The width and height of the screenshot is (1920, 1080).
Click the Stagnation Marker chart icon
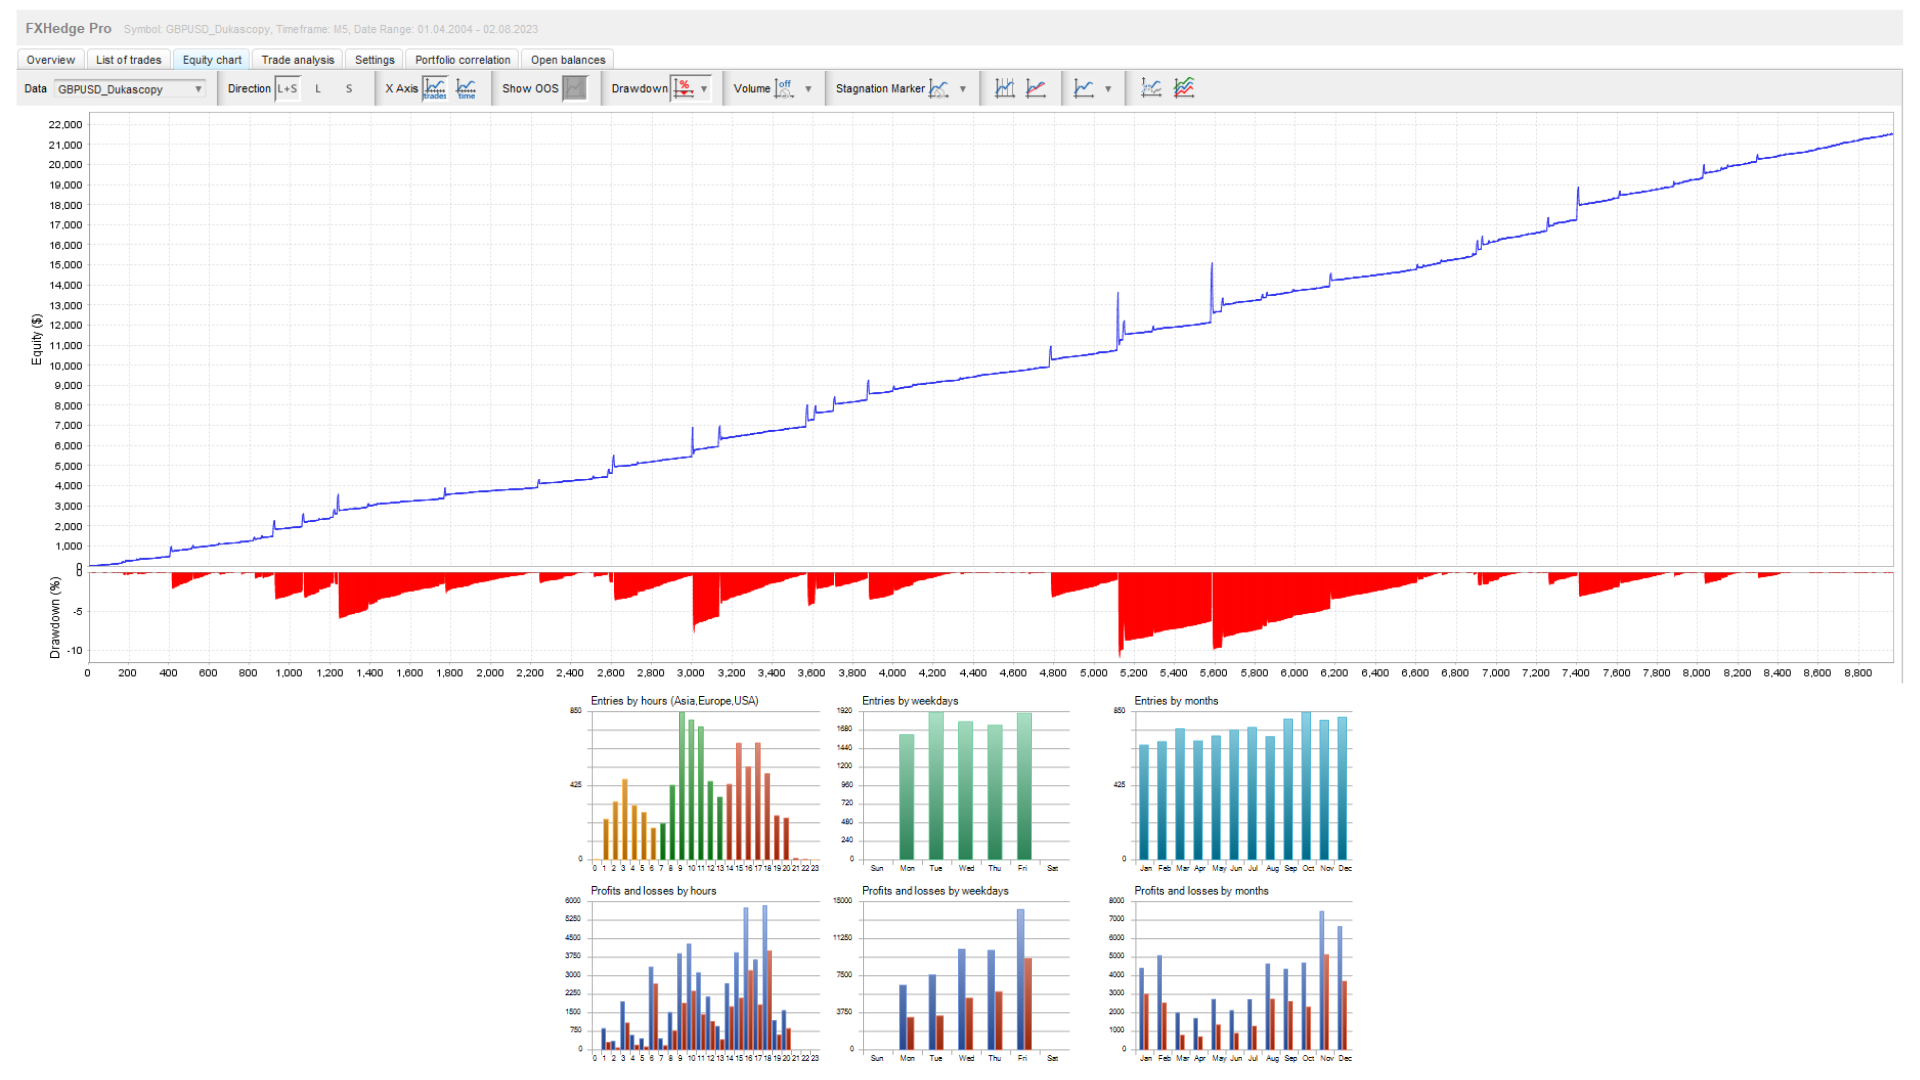938,88
